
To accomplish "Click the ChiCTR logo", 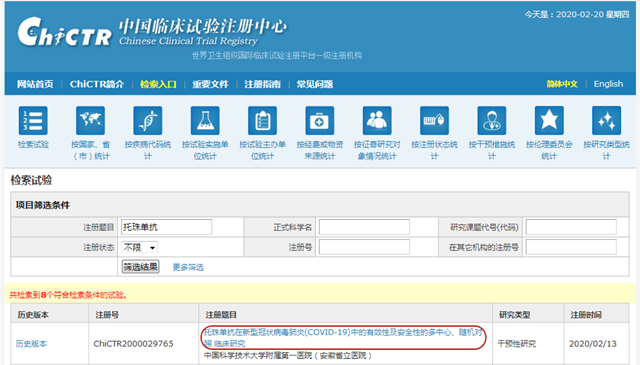I will tap(64, 32).
